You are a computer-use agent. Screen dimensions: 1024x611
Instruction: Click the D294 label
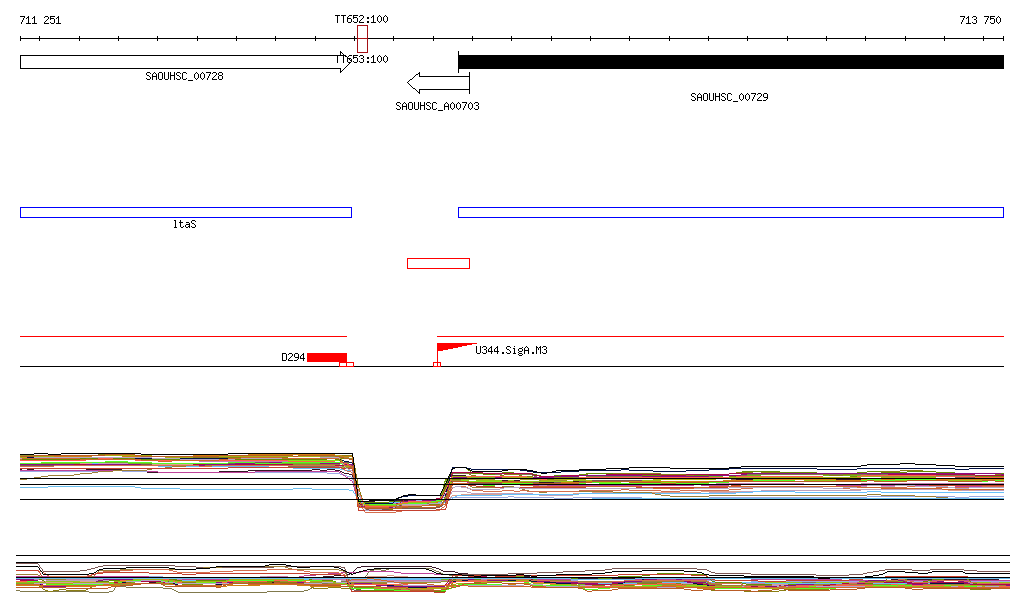point(293,358)
